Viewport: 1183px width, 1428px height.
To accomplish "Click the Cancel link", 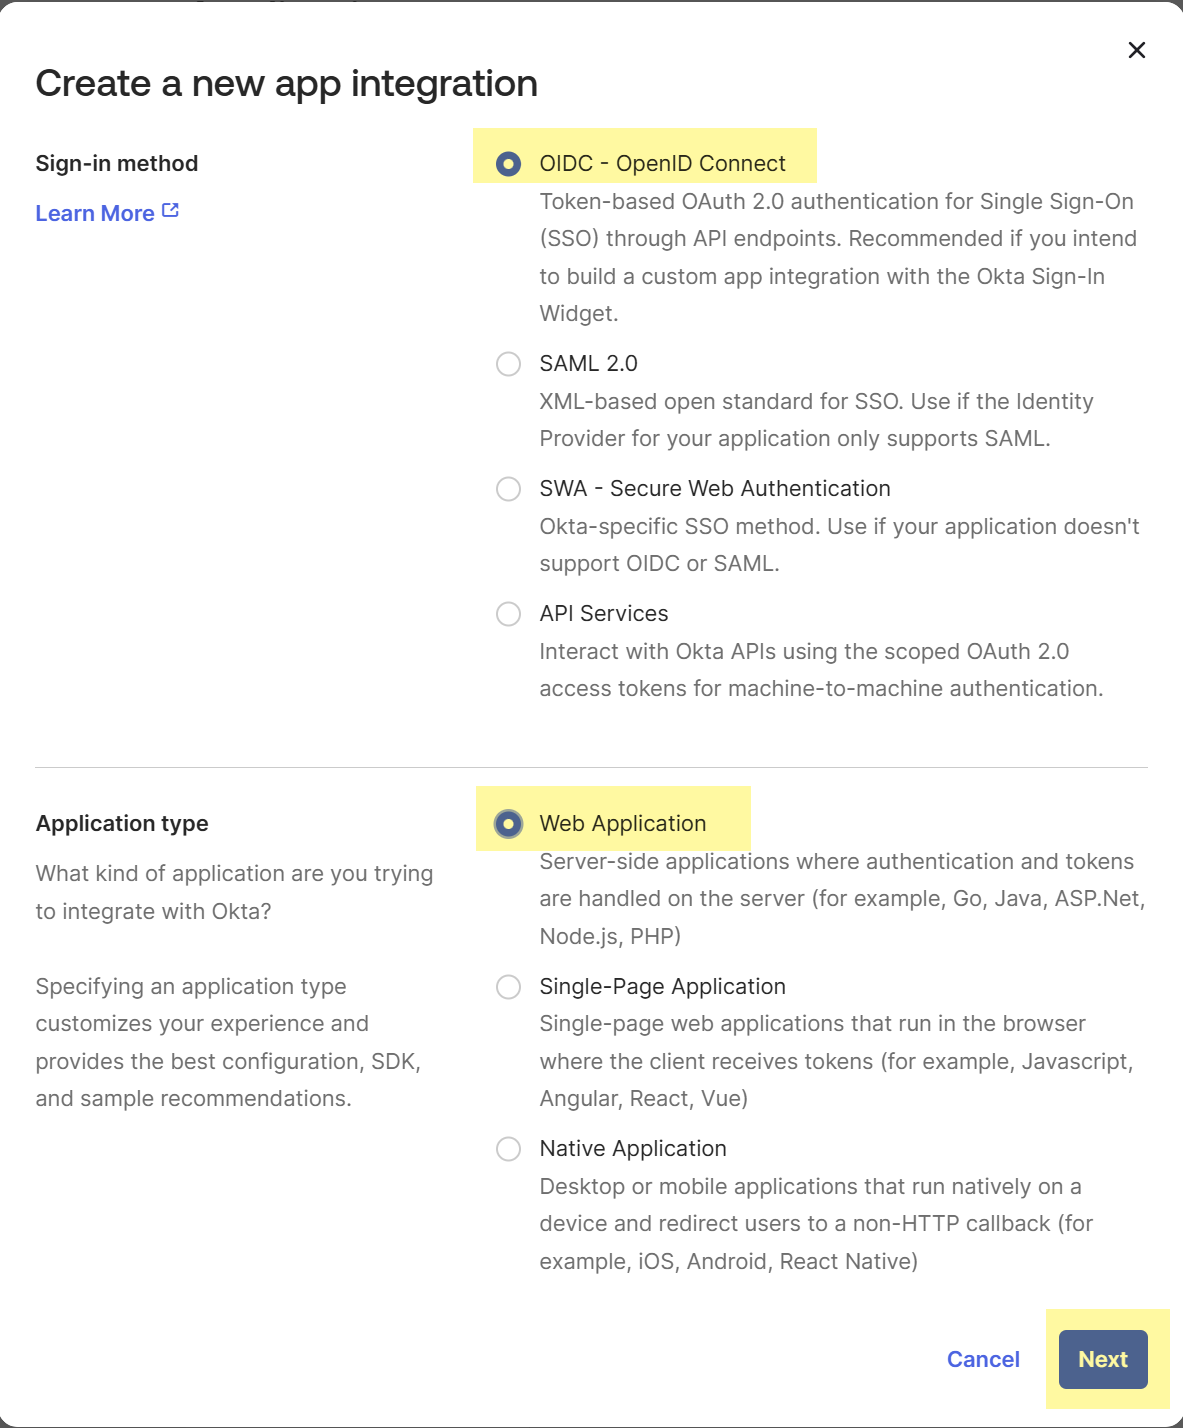I will click(x=983, y=1359).
